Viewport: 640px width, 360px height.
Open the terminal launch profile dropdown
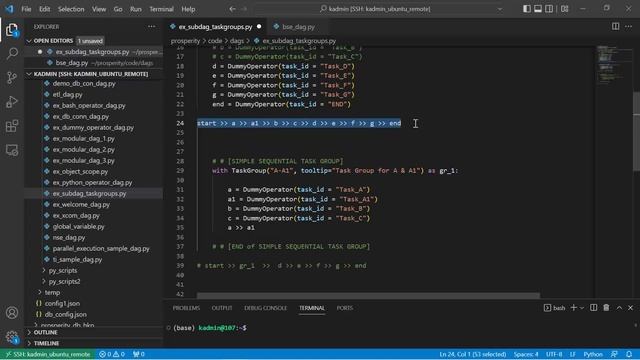[x=582, y=308]
